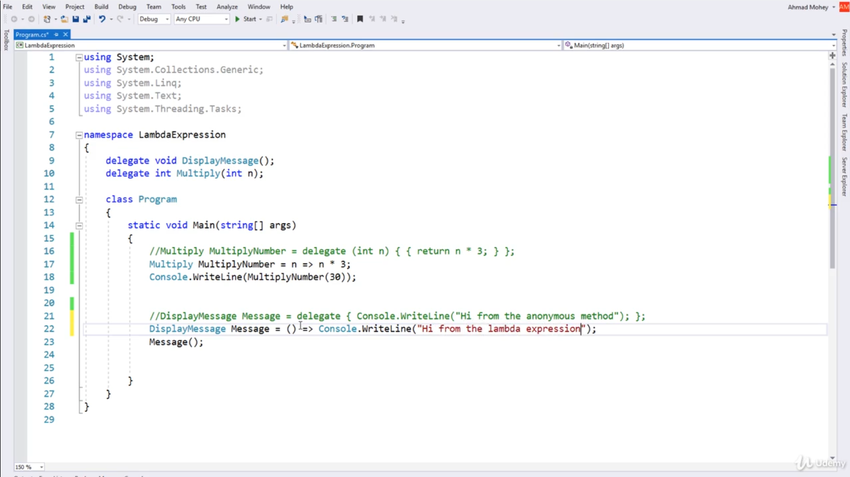Viewport: 850px width, 477px height.
Task: Click the Previous Bookmark icon
Action: (x=372, y=19)
